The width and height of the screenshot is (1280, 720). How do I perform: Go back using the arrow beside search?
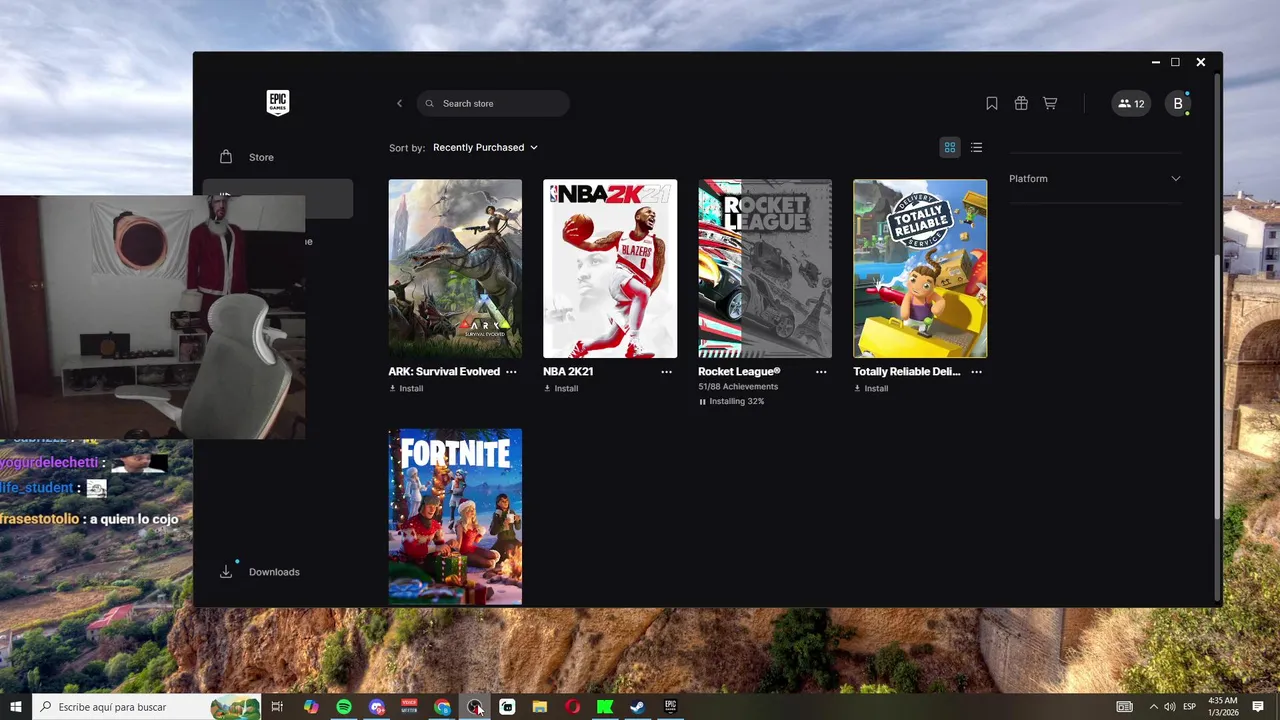(x=399, y=103)
